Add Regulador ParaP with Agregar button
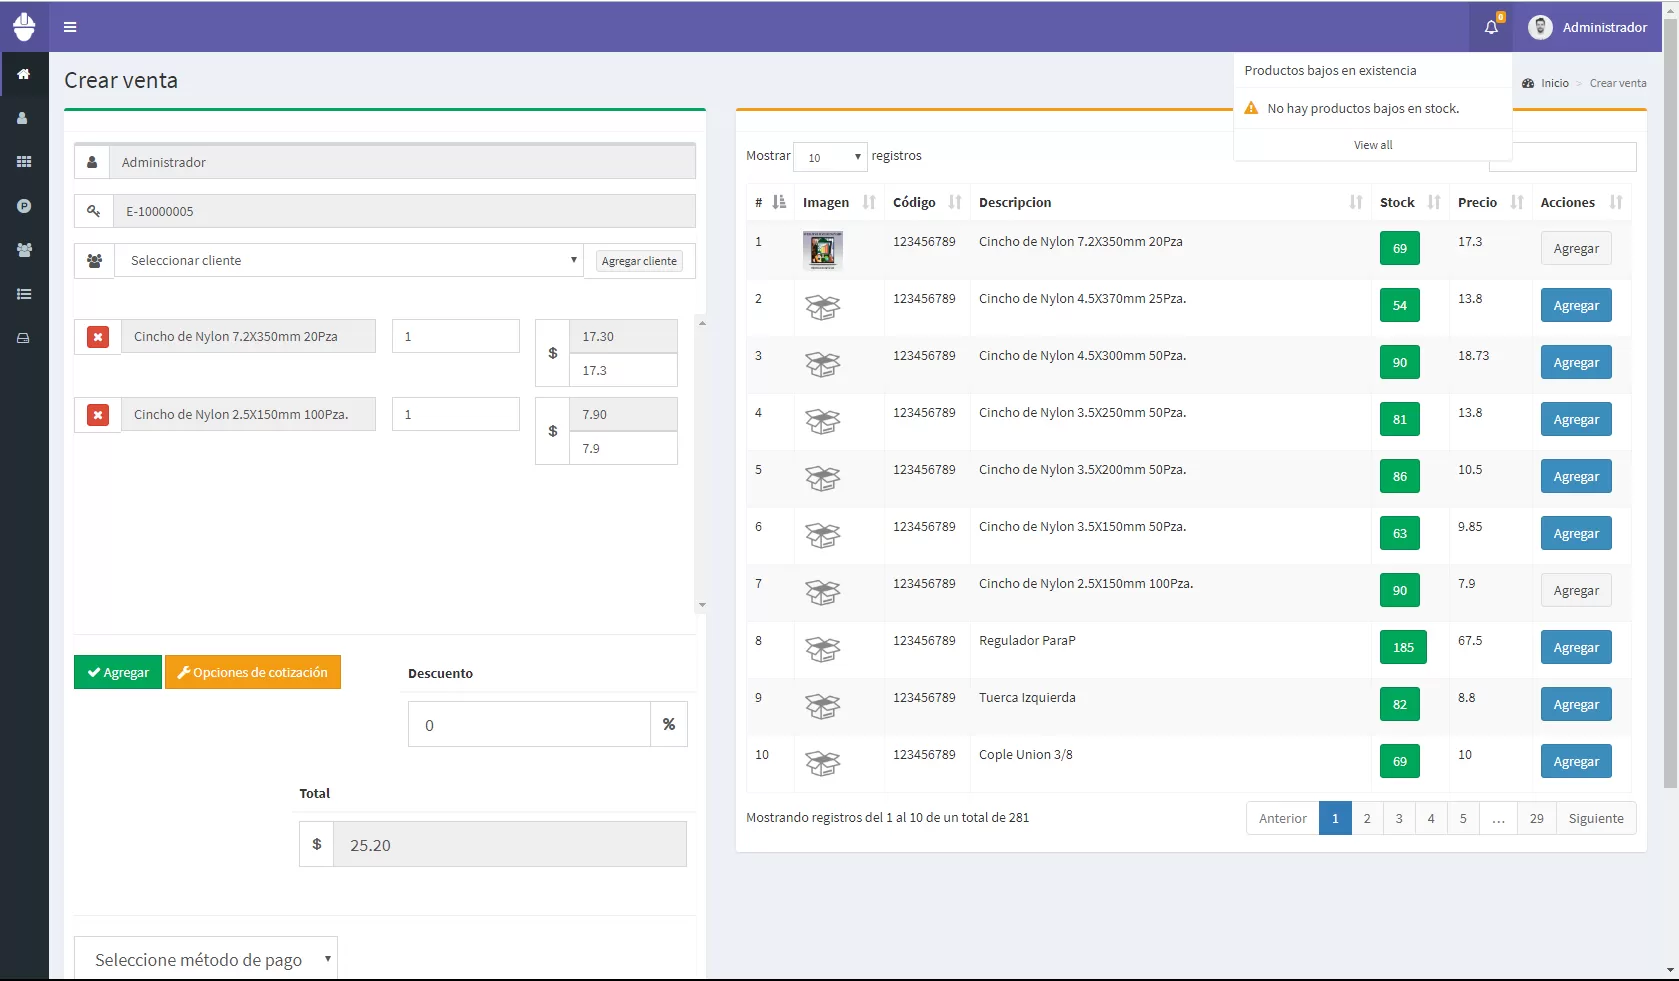The height and width of the screenshot is (981, 1679). coord(1575,648)
